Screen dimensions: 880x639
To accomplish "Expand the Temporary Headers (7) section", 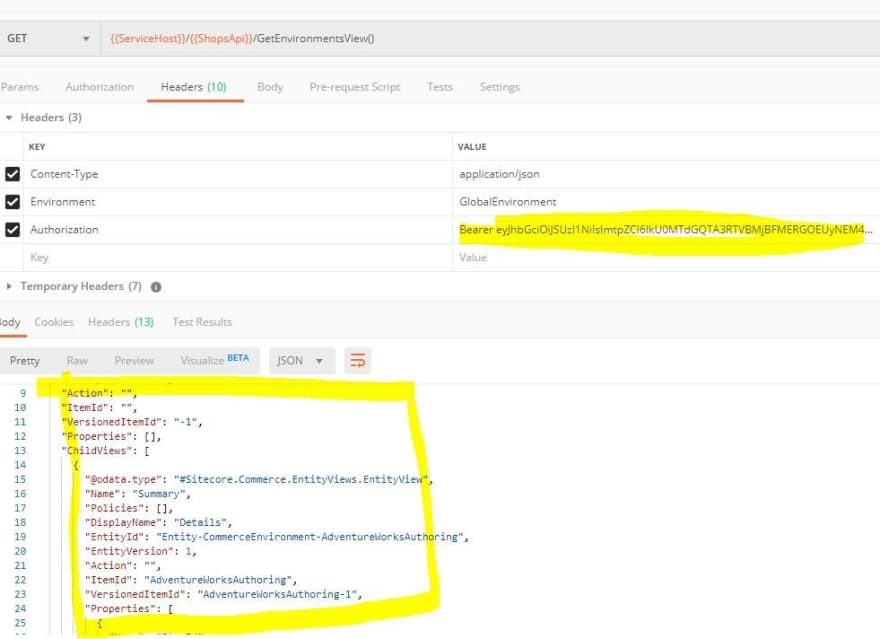I will click(x=9, y=286).
